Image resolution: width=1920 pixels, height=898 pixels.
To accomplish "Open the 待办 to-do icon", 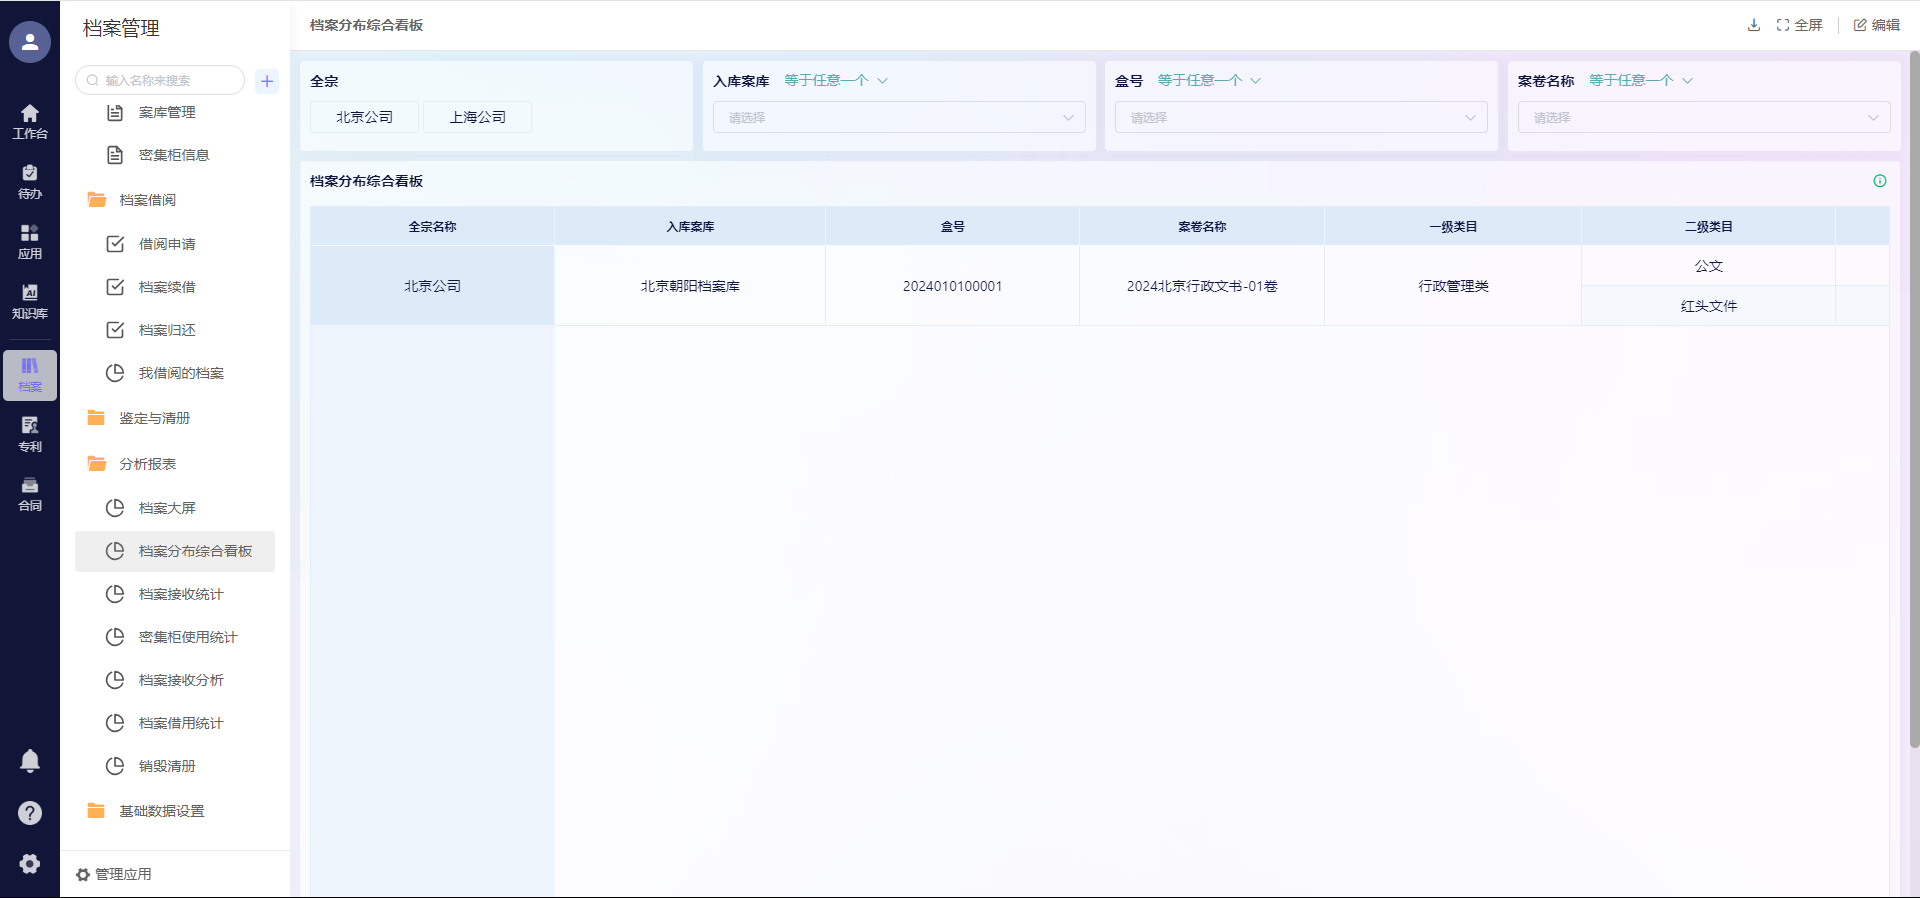I will tap(30, 181).
